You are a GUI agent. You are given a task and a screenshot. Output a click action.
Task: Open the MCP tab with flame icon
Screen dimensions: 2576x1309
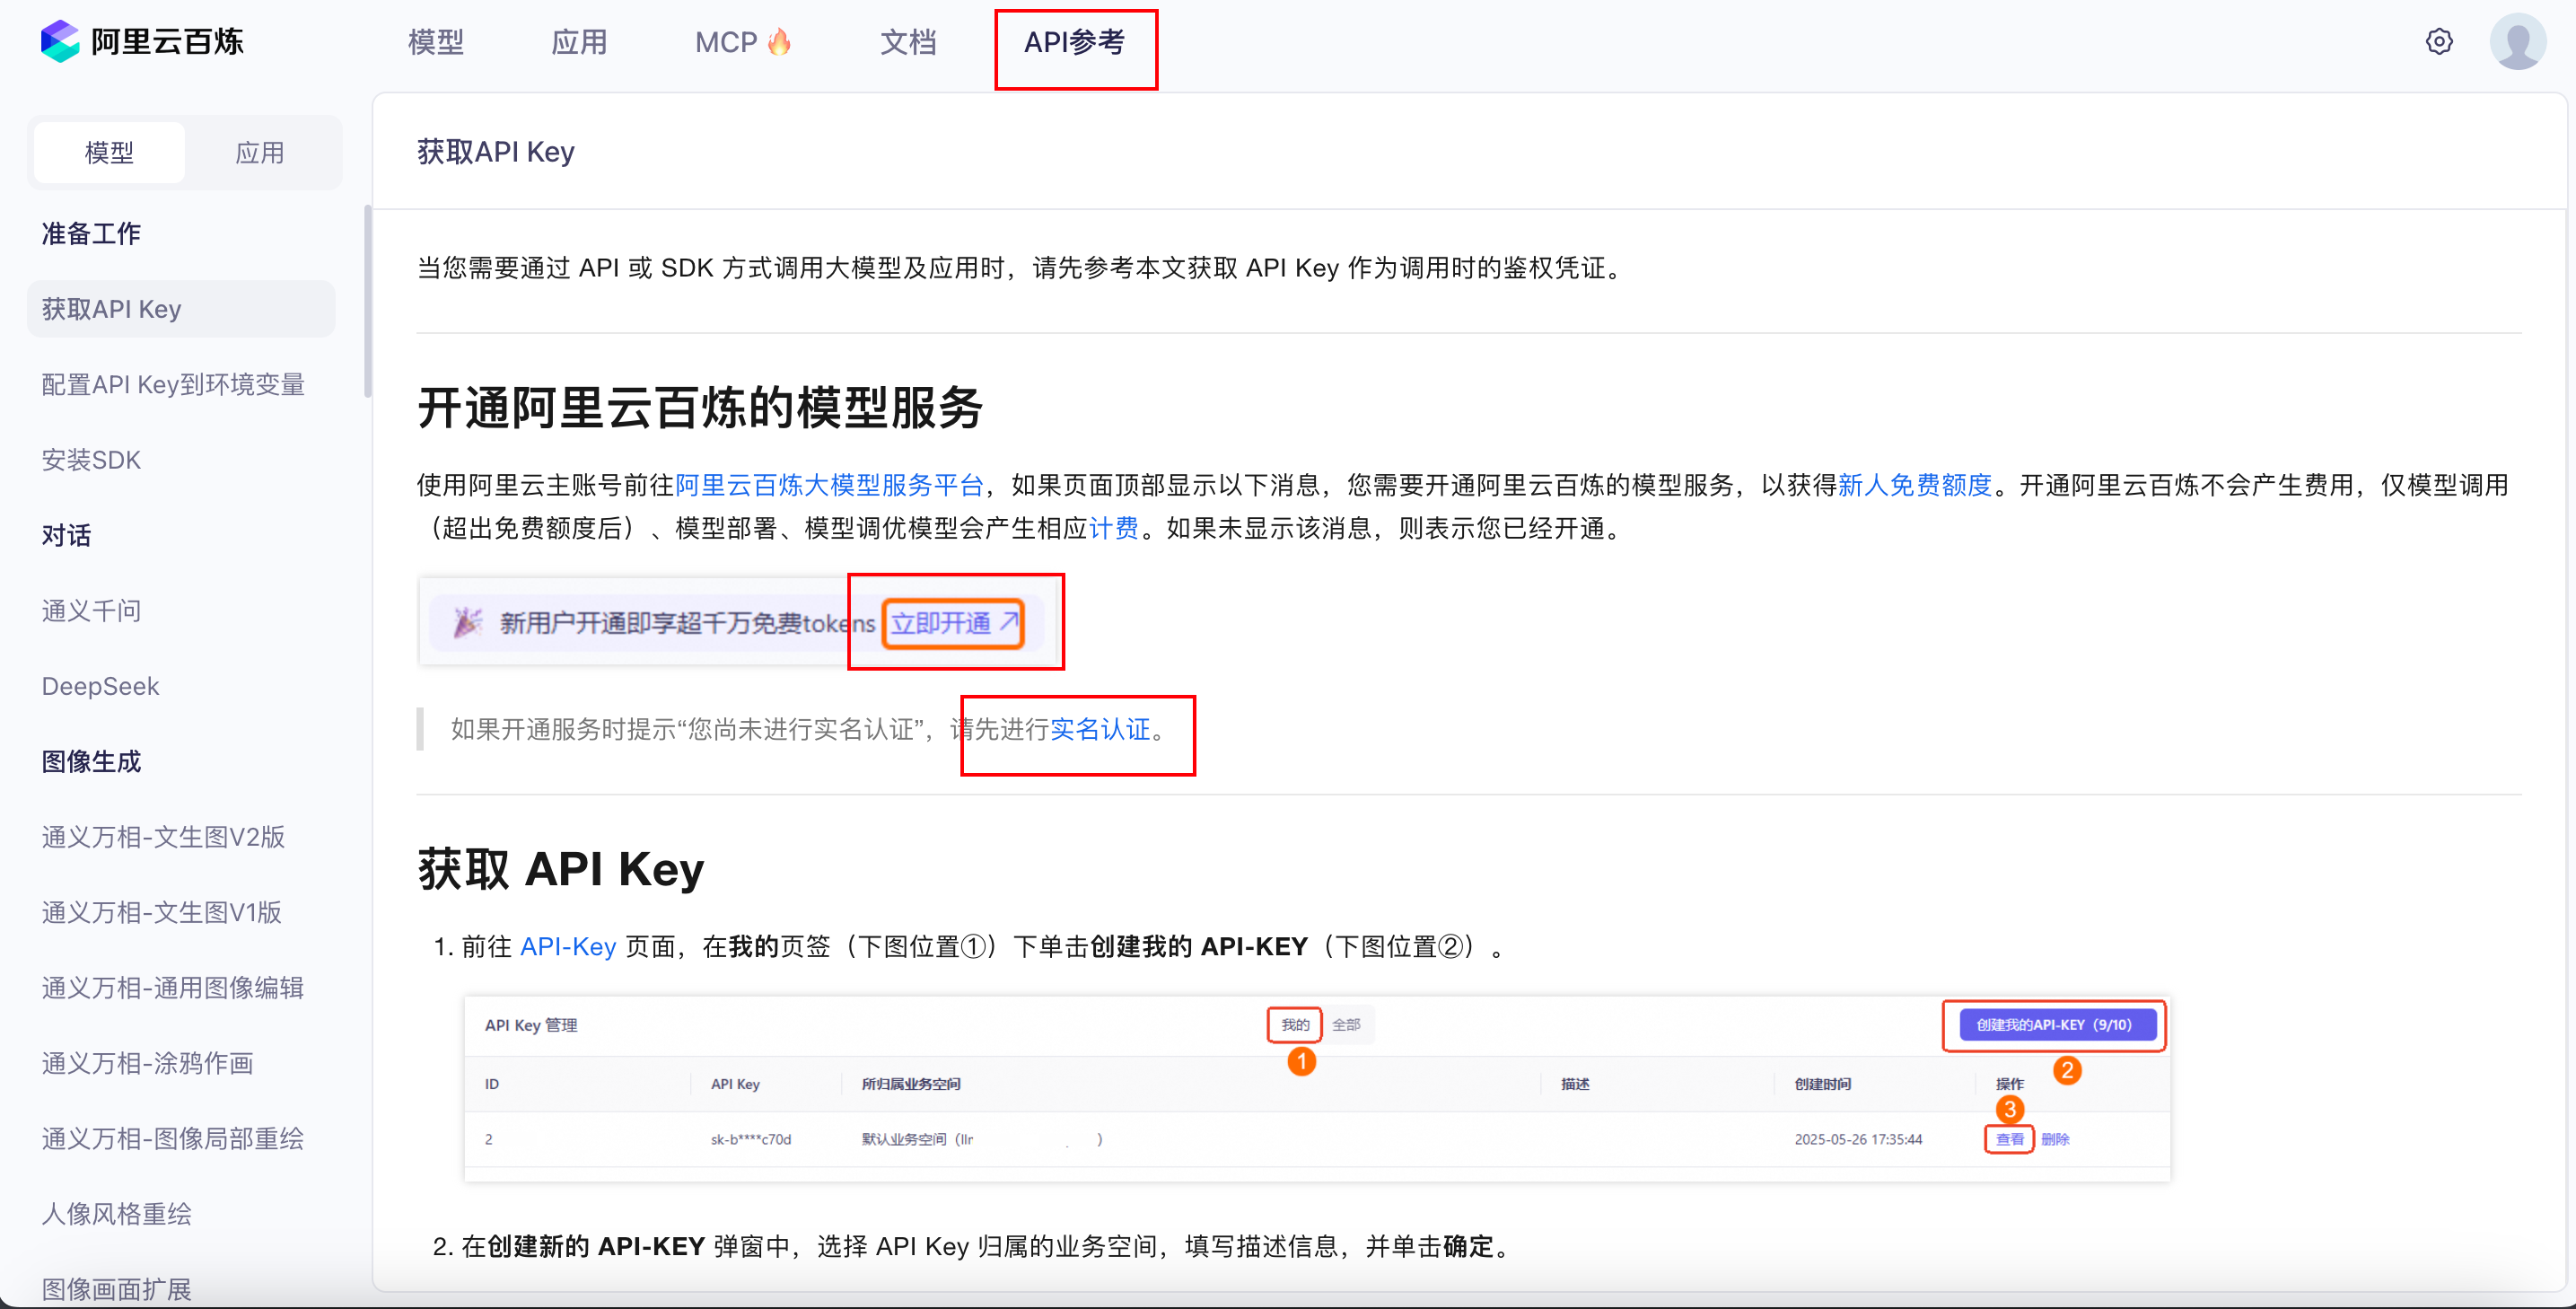(x=743, y=42)
